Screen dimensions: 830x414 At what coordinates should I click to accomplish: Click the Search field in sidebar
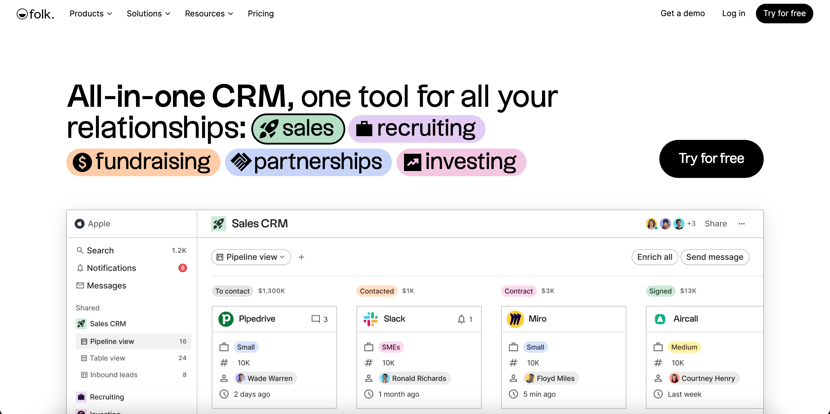coord(131,250)
